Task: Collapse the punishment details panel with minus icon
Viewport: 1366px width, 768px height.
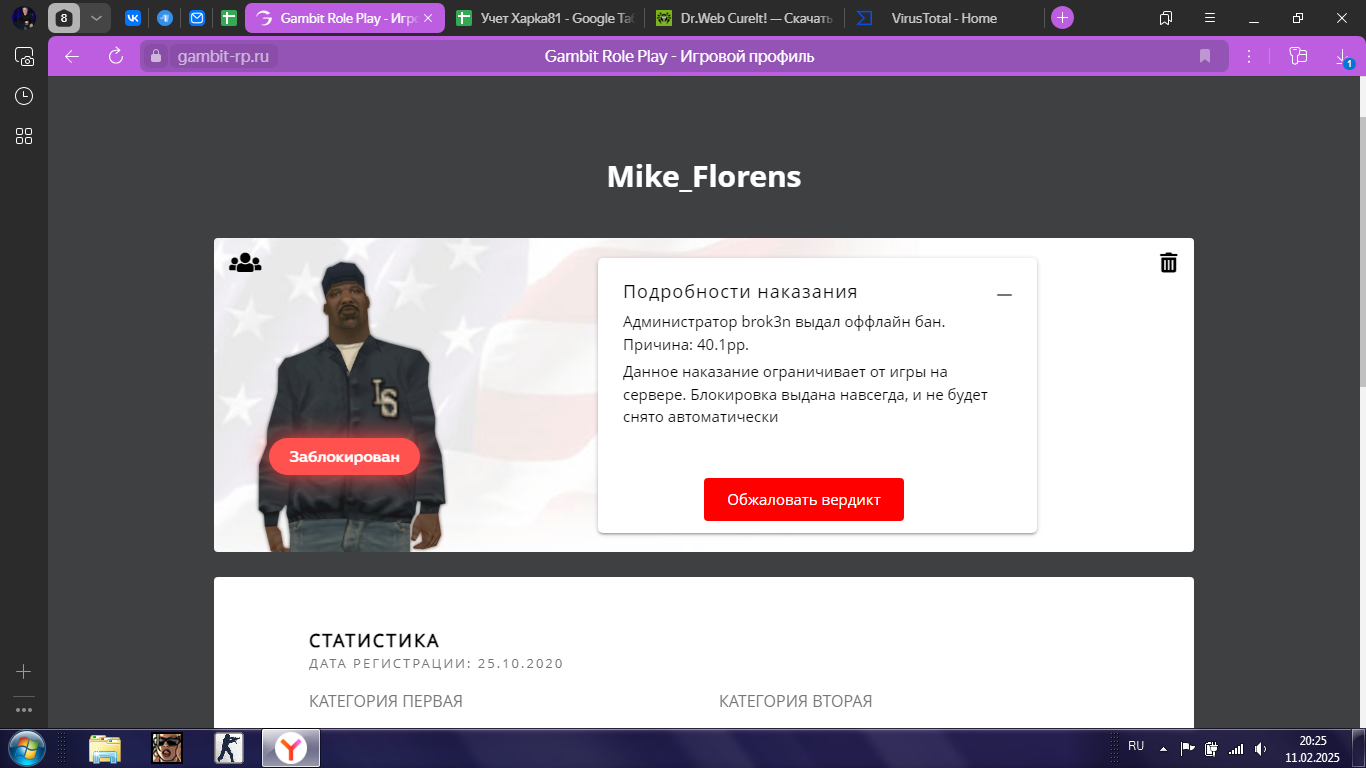Action: [1005, 295]
